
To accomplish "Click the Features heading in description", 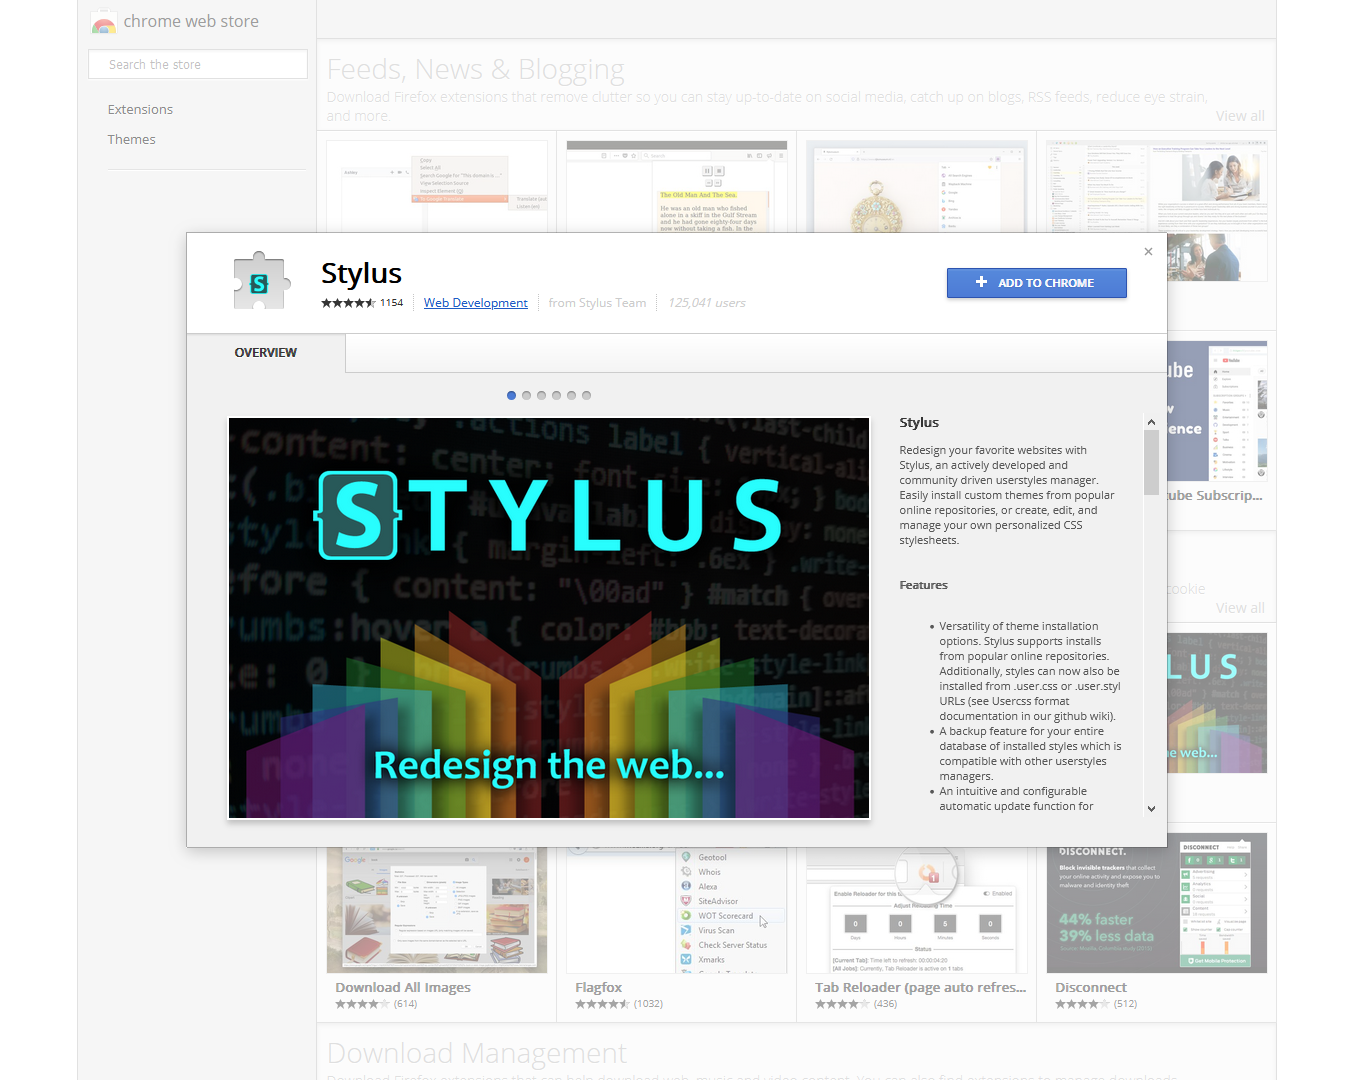I will (923, 585).
